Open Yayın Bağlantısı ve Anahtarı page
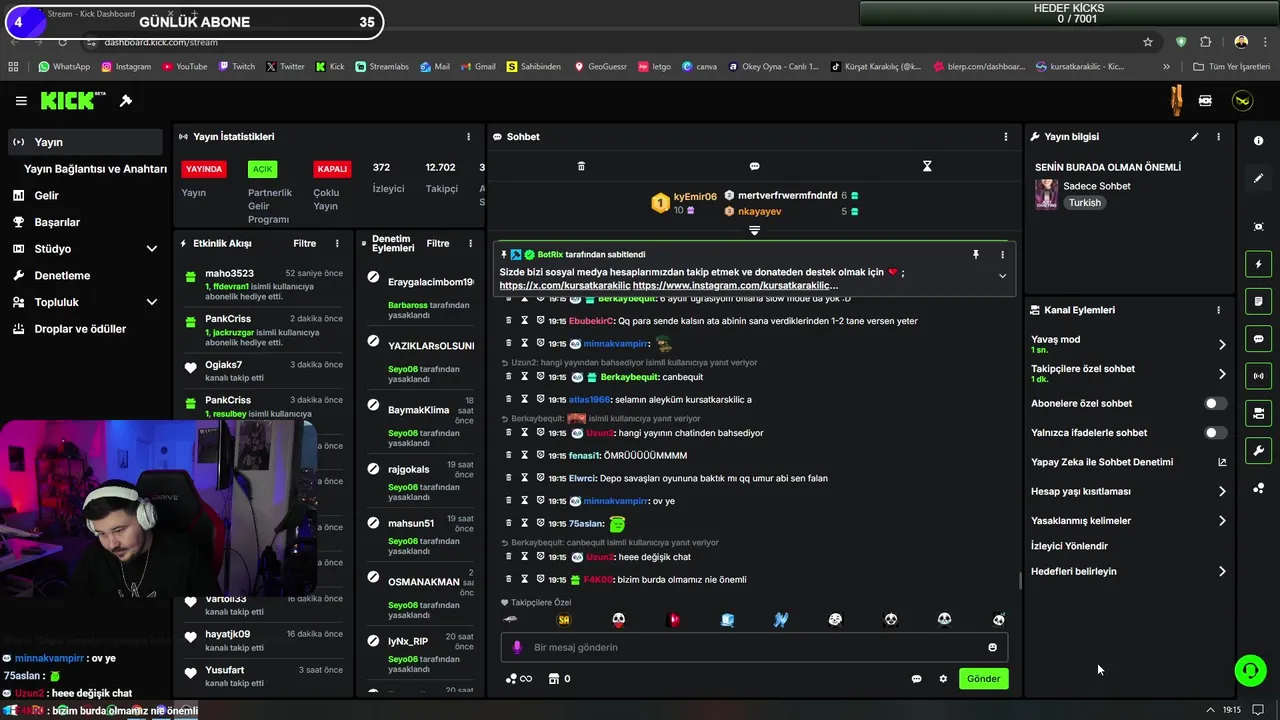1280x720 pixels. [95, 169]
